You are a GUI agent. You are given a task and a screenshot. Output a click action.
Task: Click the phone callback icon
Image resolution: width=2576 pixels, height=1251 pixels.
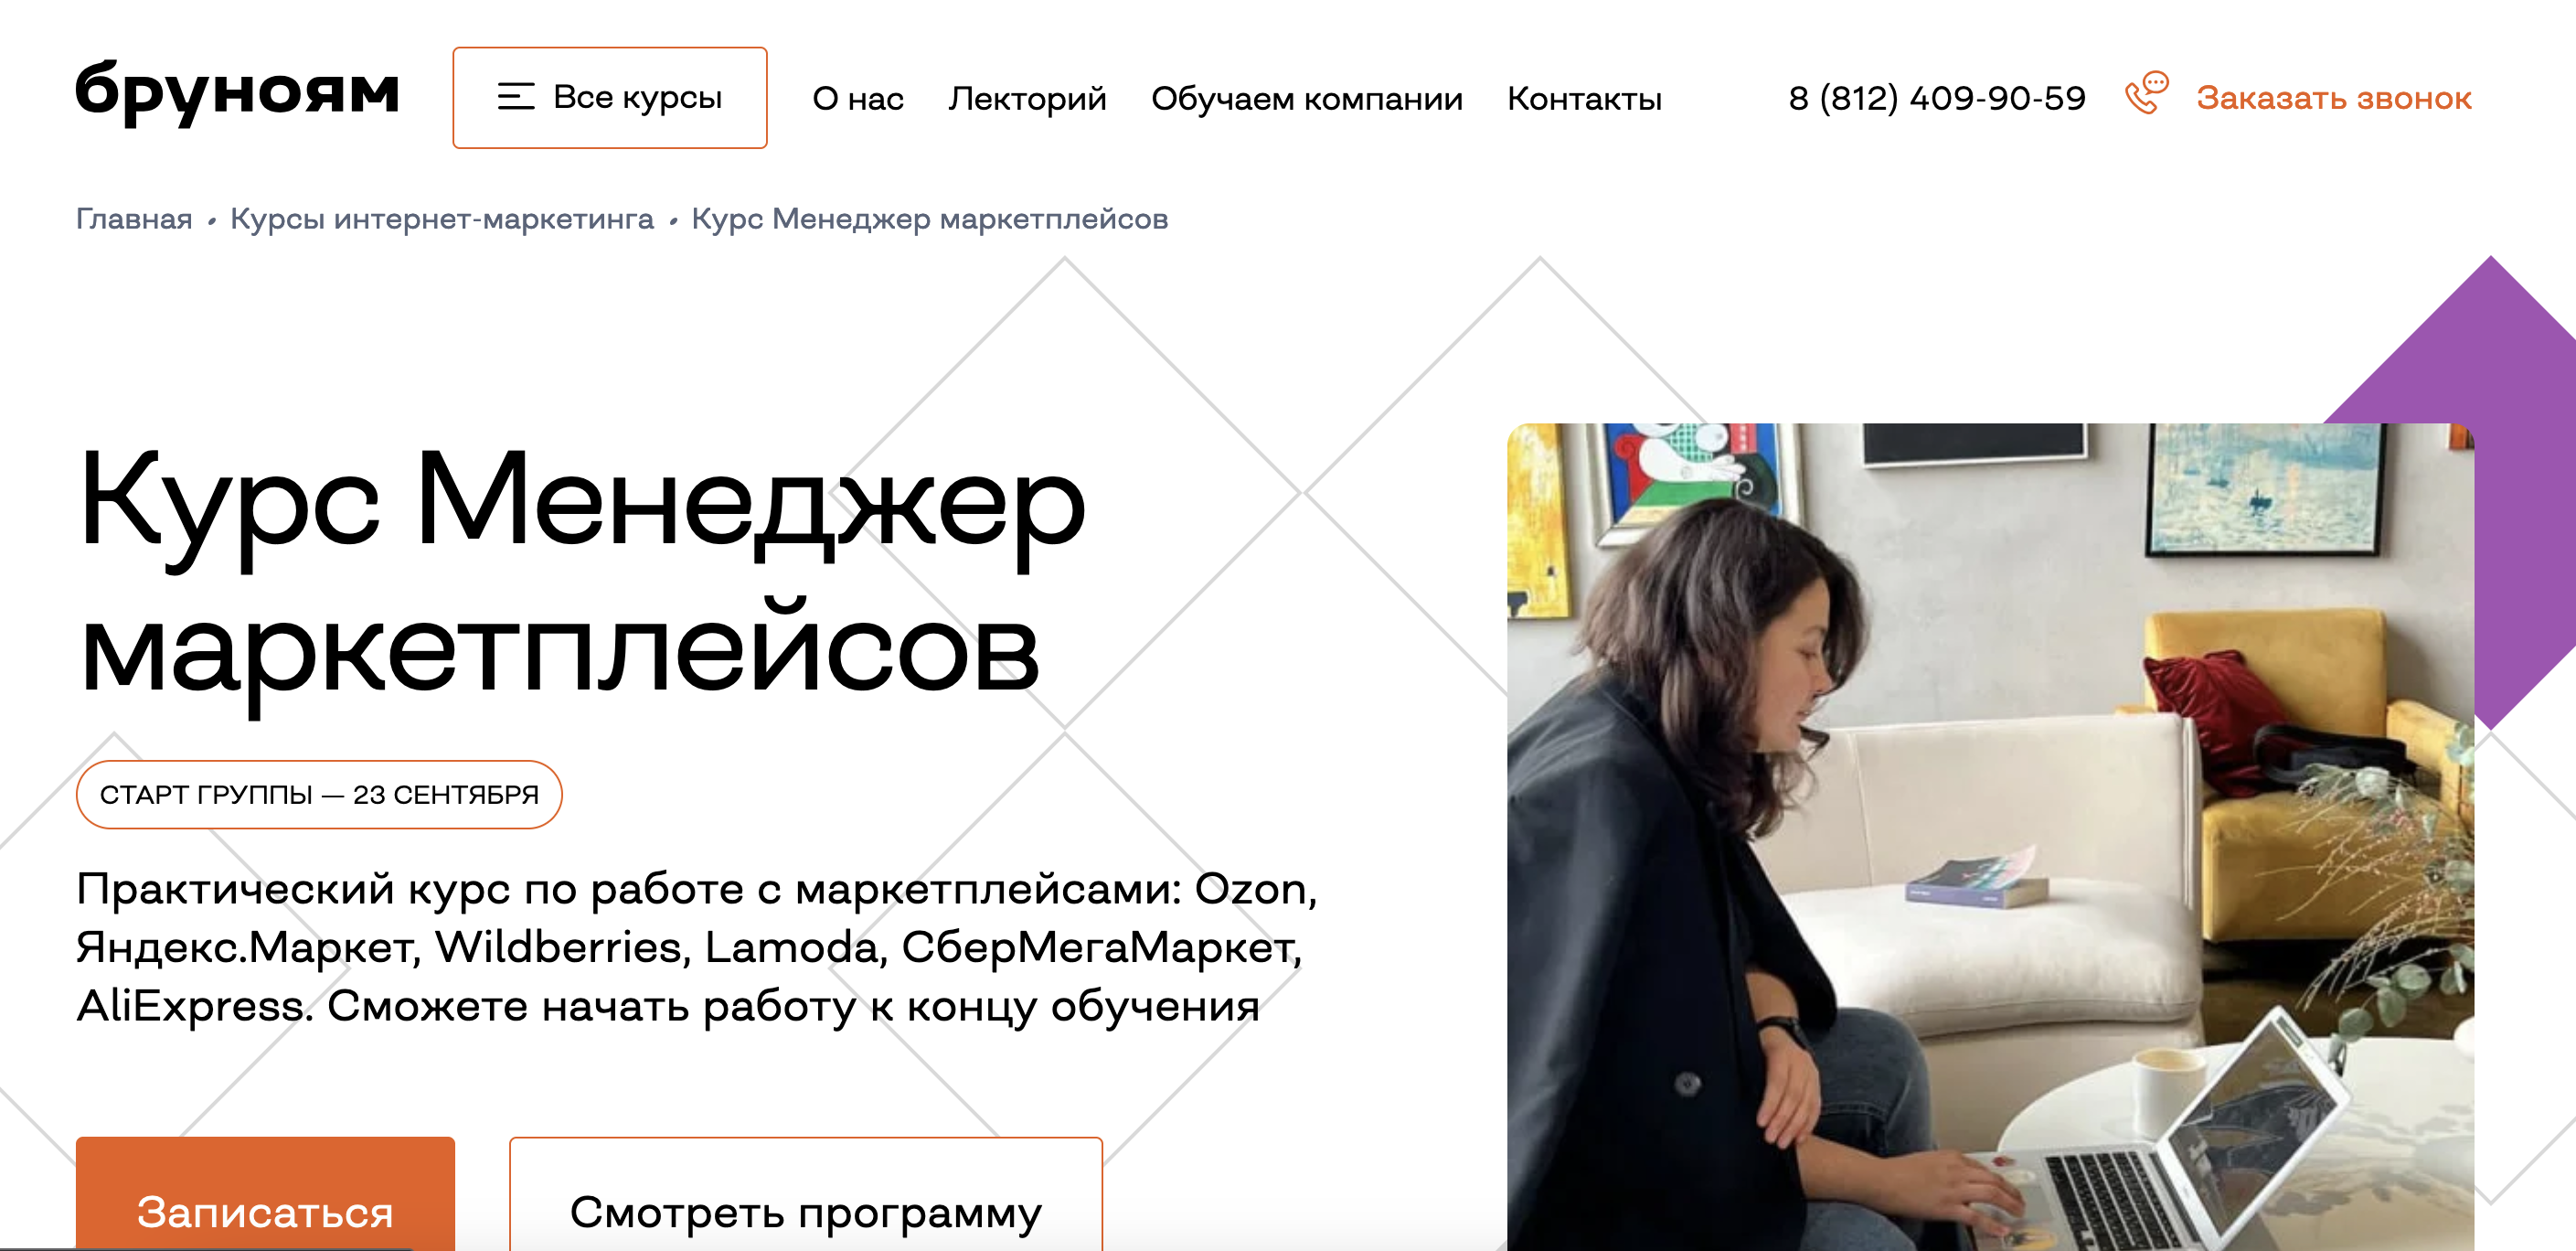pos(2146,94)
